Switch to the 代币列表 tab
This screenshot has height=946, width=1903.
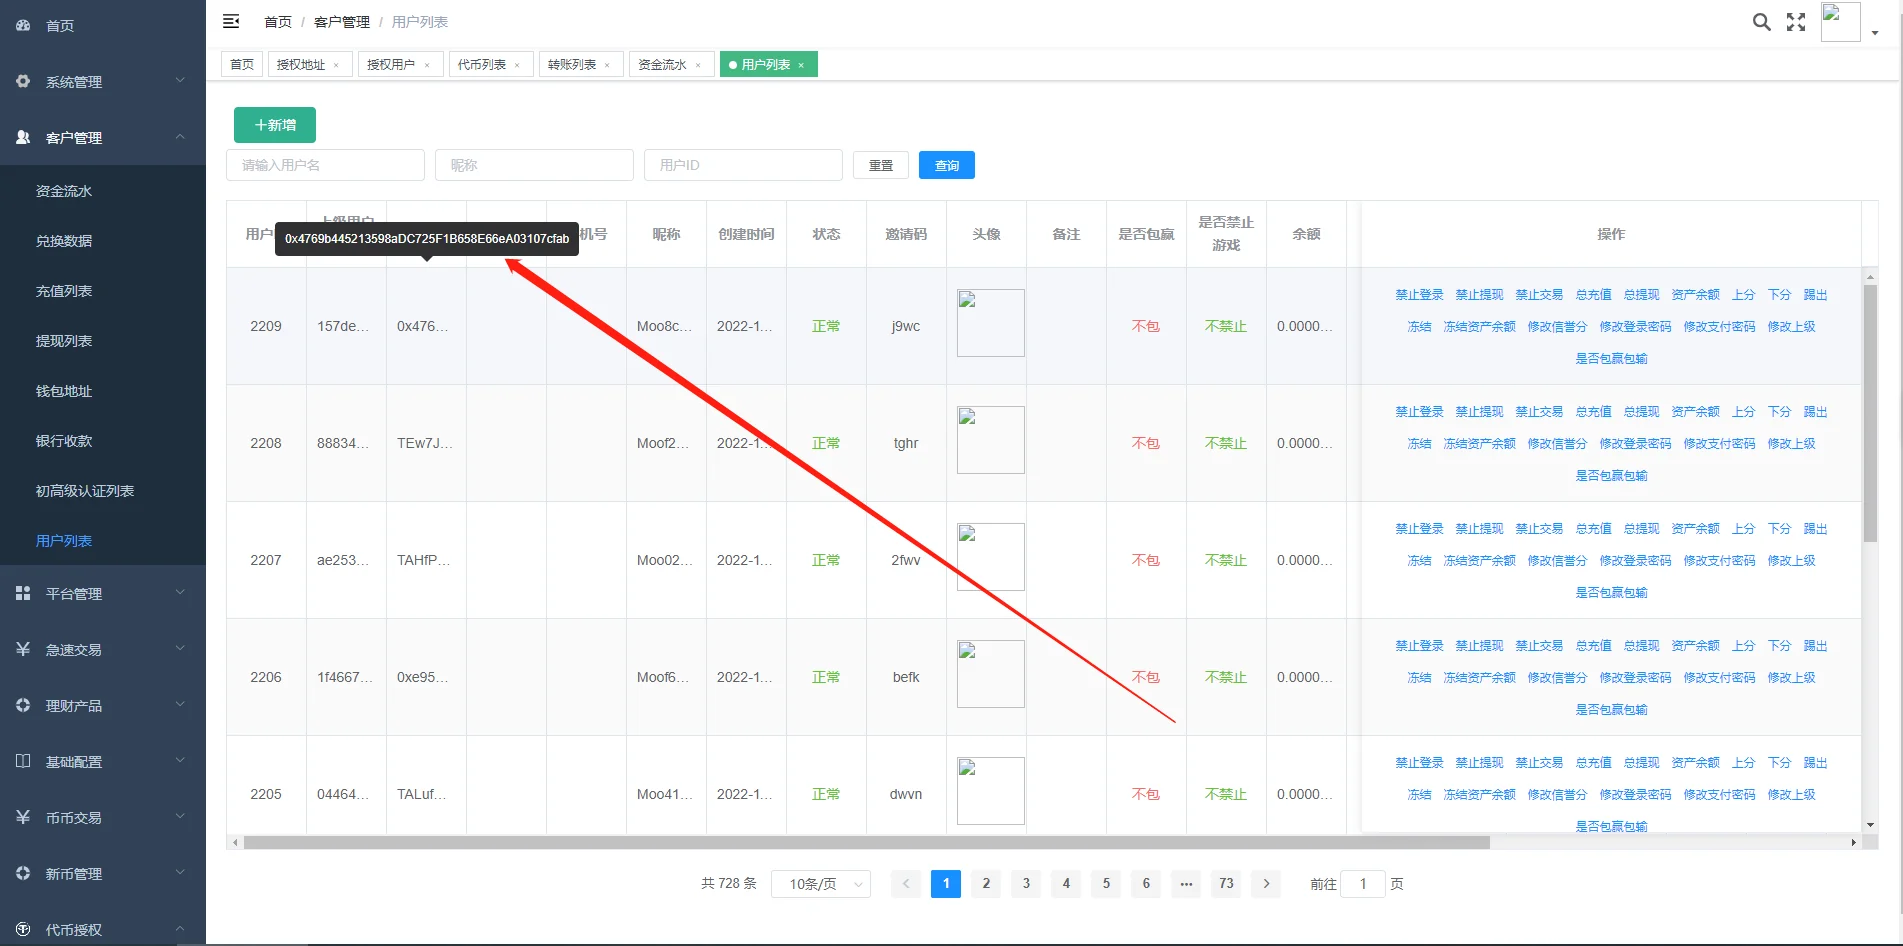[482, 65]
